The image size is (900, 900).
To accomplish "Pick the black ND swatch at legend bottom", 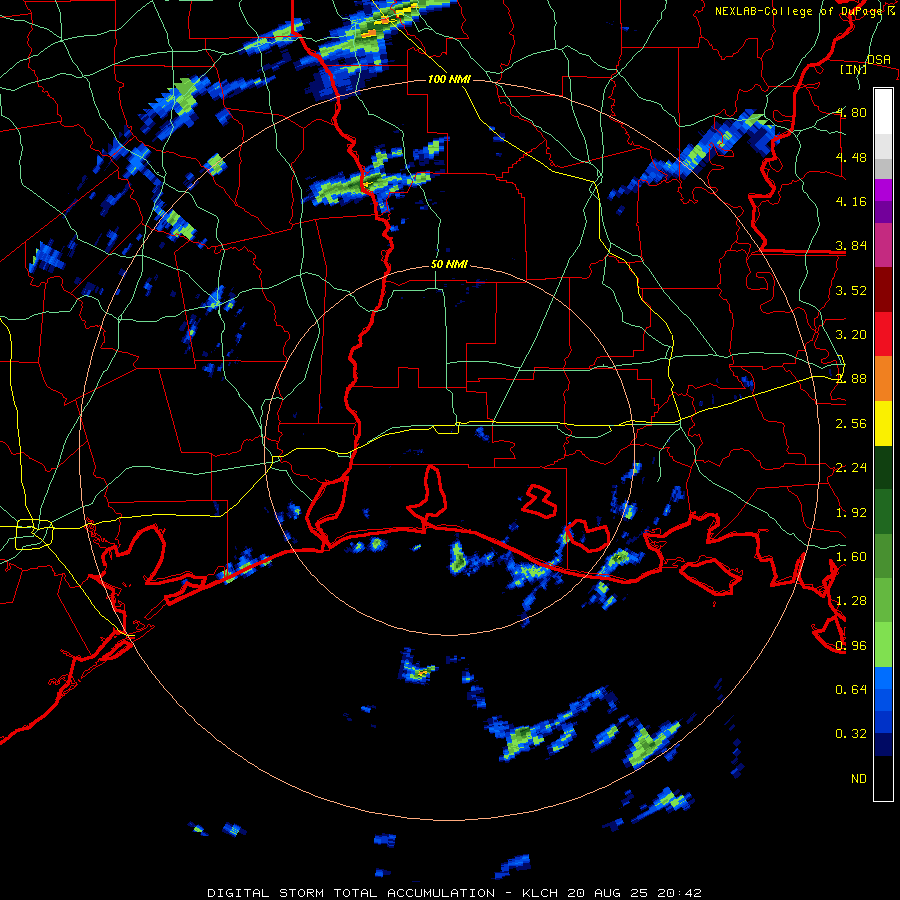I will (x=883, y=778).
